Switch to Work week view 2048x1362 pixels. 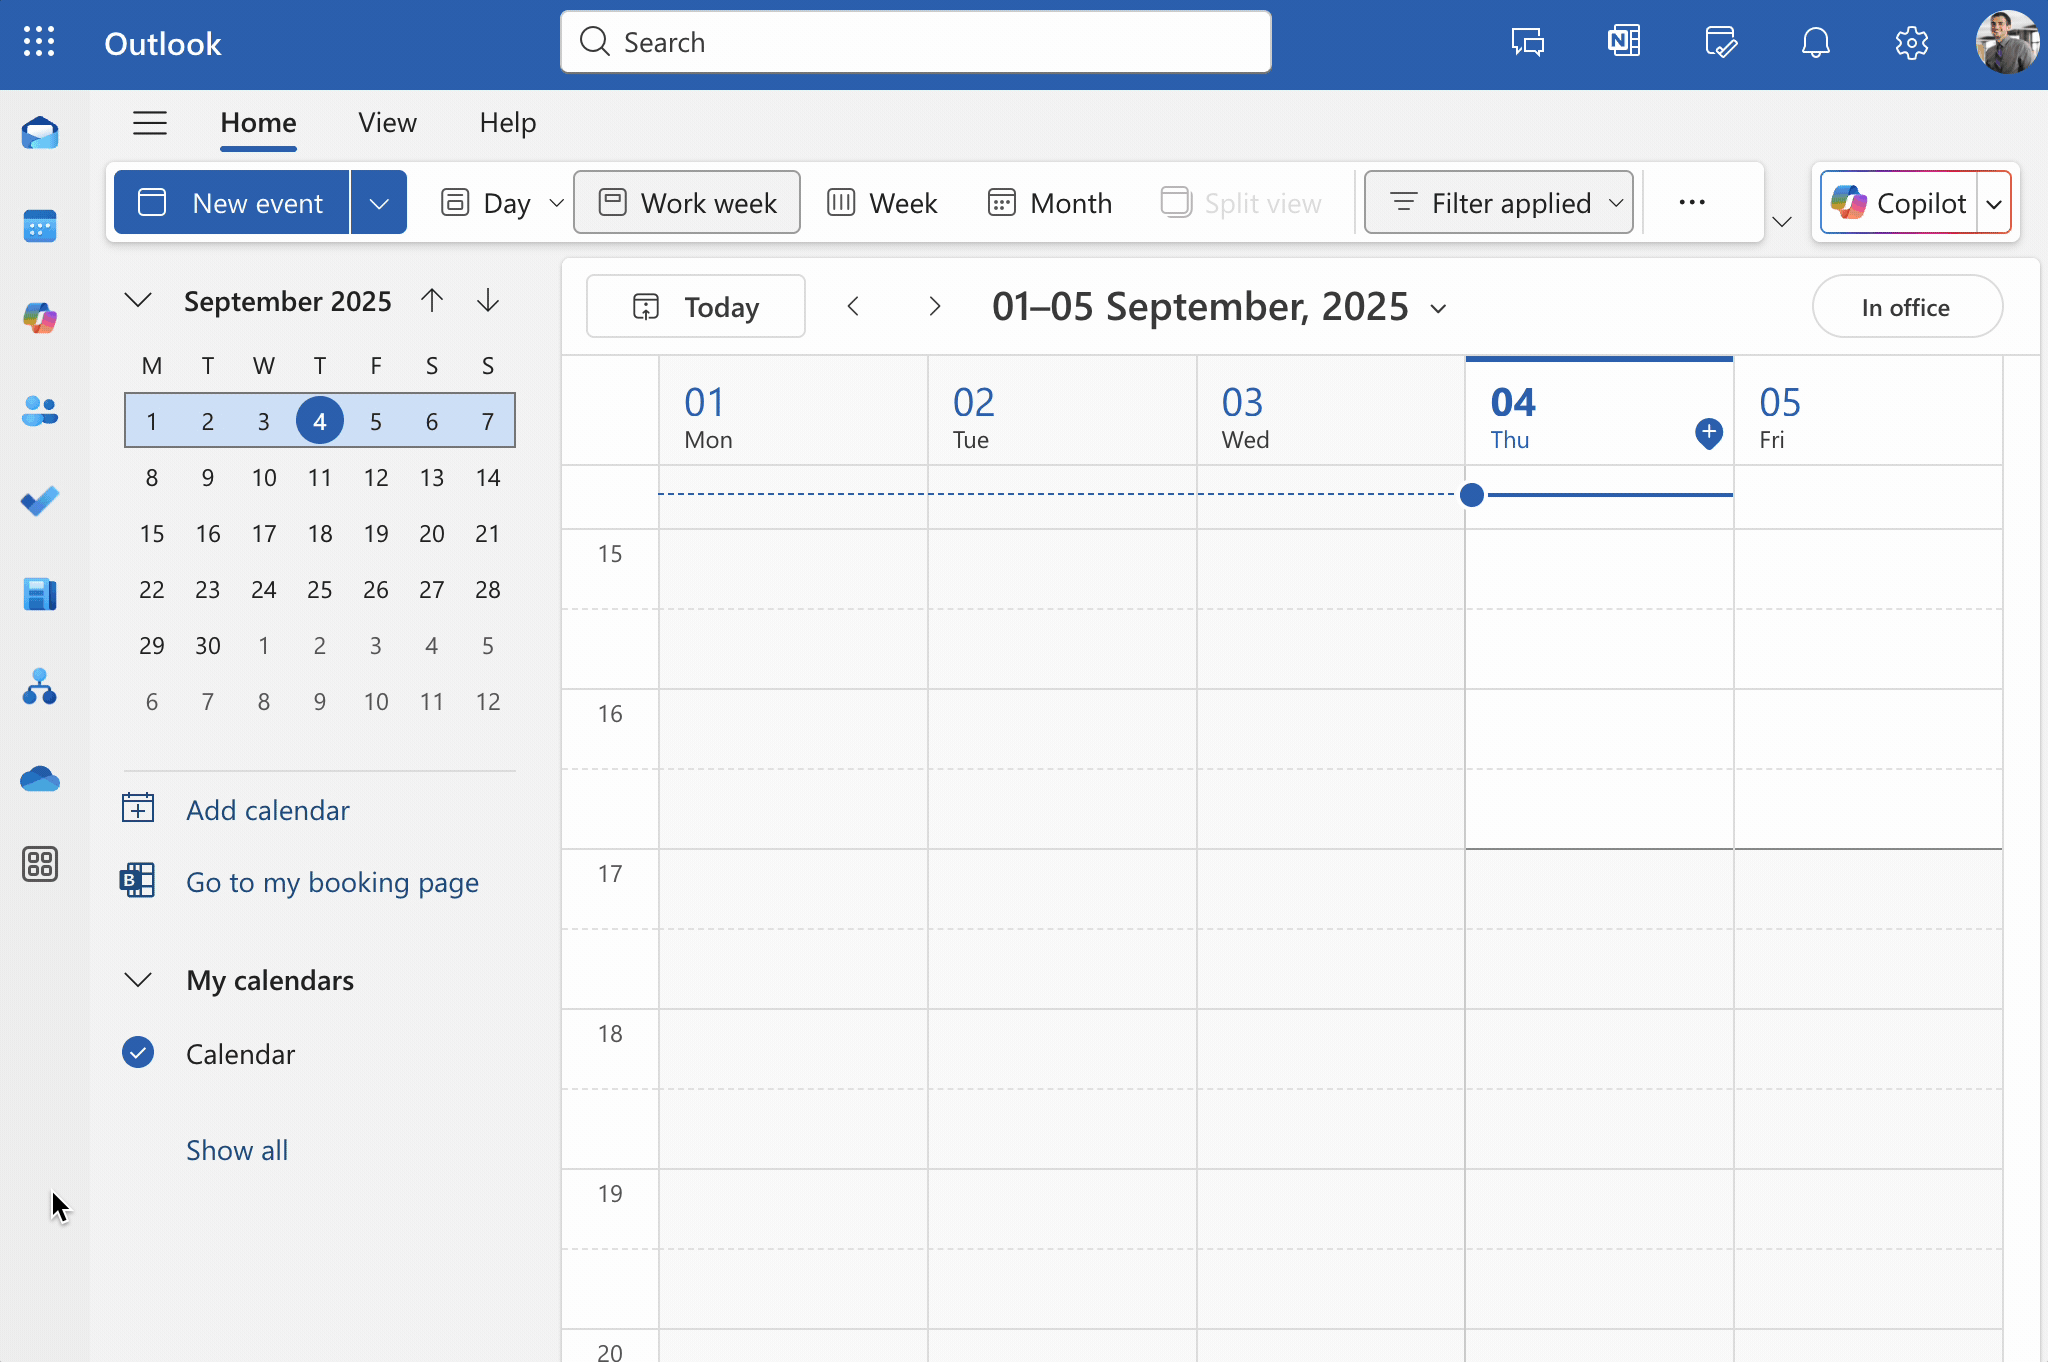pyautogui.click(x=687, y=203)
